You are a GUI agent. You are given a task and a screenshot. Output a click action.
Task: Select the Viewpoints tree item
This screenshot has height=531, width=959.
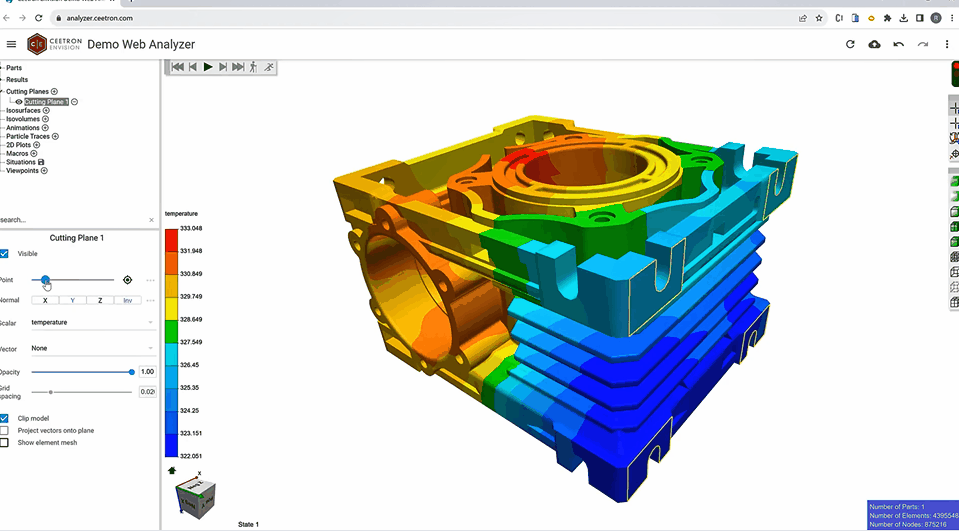coord(22,171)
